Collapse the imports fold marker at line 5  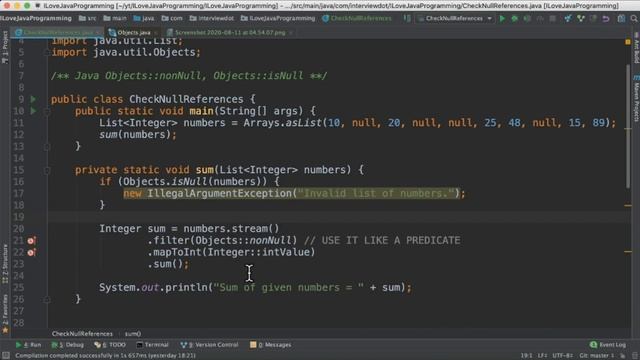pyautogui.click(x=47, y=52)
